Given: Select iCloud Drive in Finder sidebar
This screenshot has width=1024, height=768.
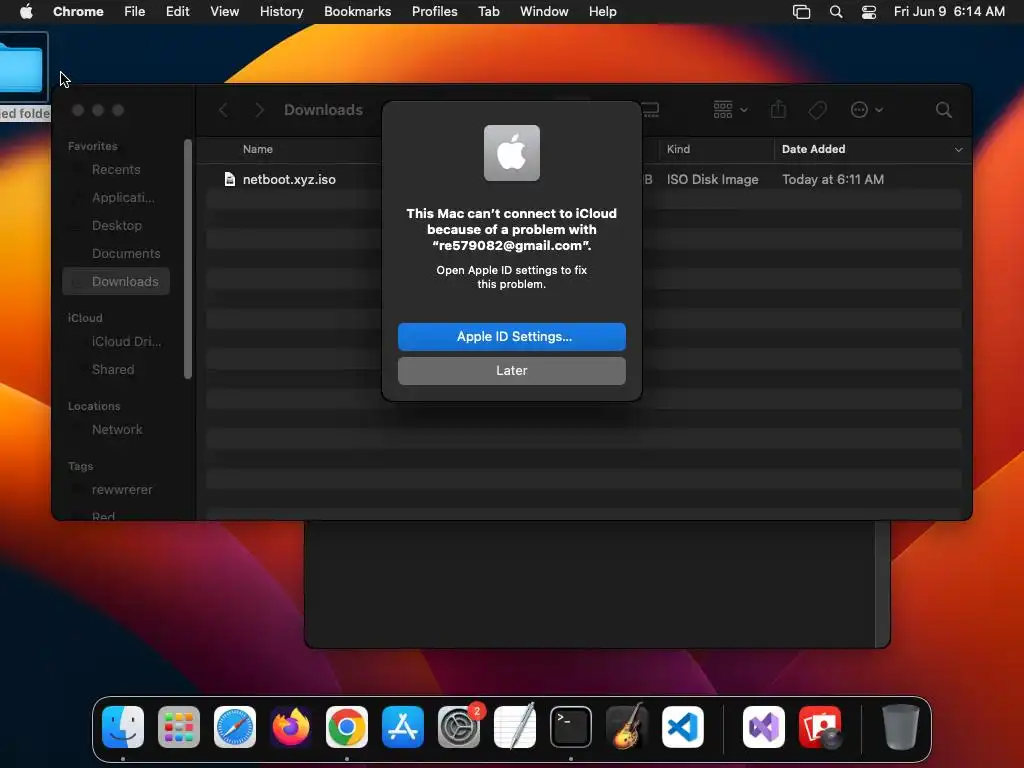Looking at the screenshot, I should [x=116, y=342].
